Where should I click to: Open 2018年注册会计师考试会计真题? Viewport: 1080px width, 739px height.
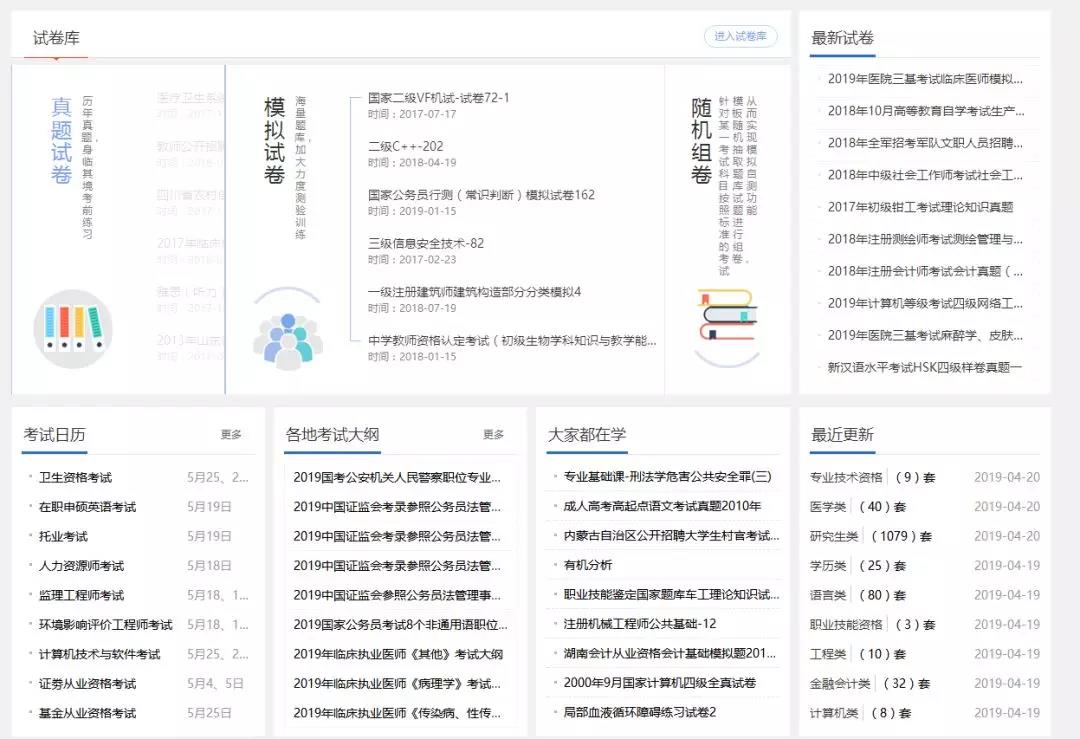coord(925,271)
